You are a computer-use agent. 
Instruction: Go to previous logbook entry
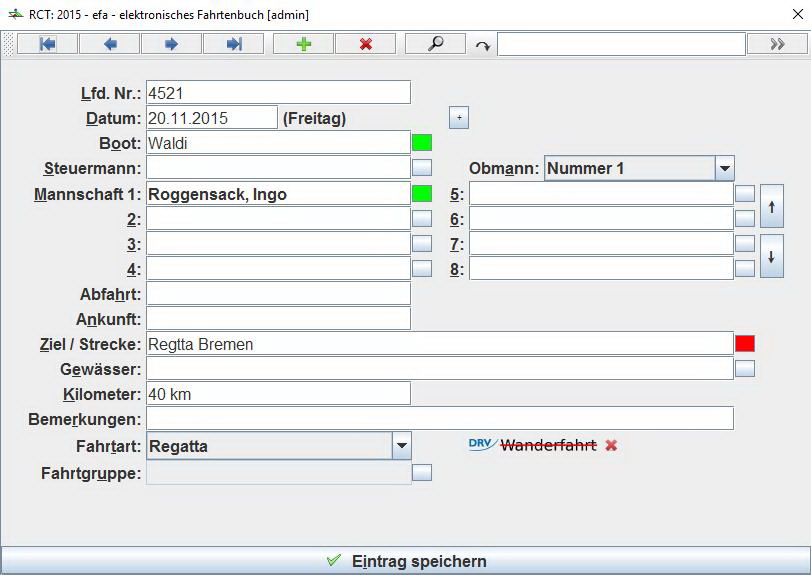point(109,44)
